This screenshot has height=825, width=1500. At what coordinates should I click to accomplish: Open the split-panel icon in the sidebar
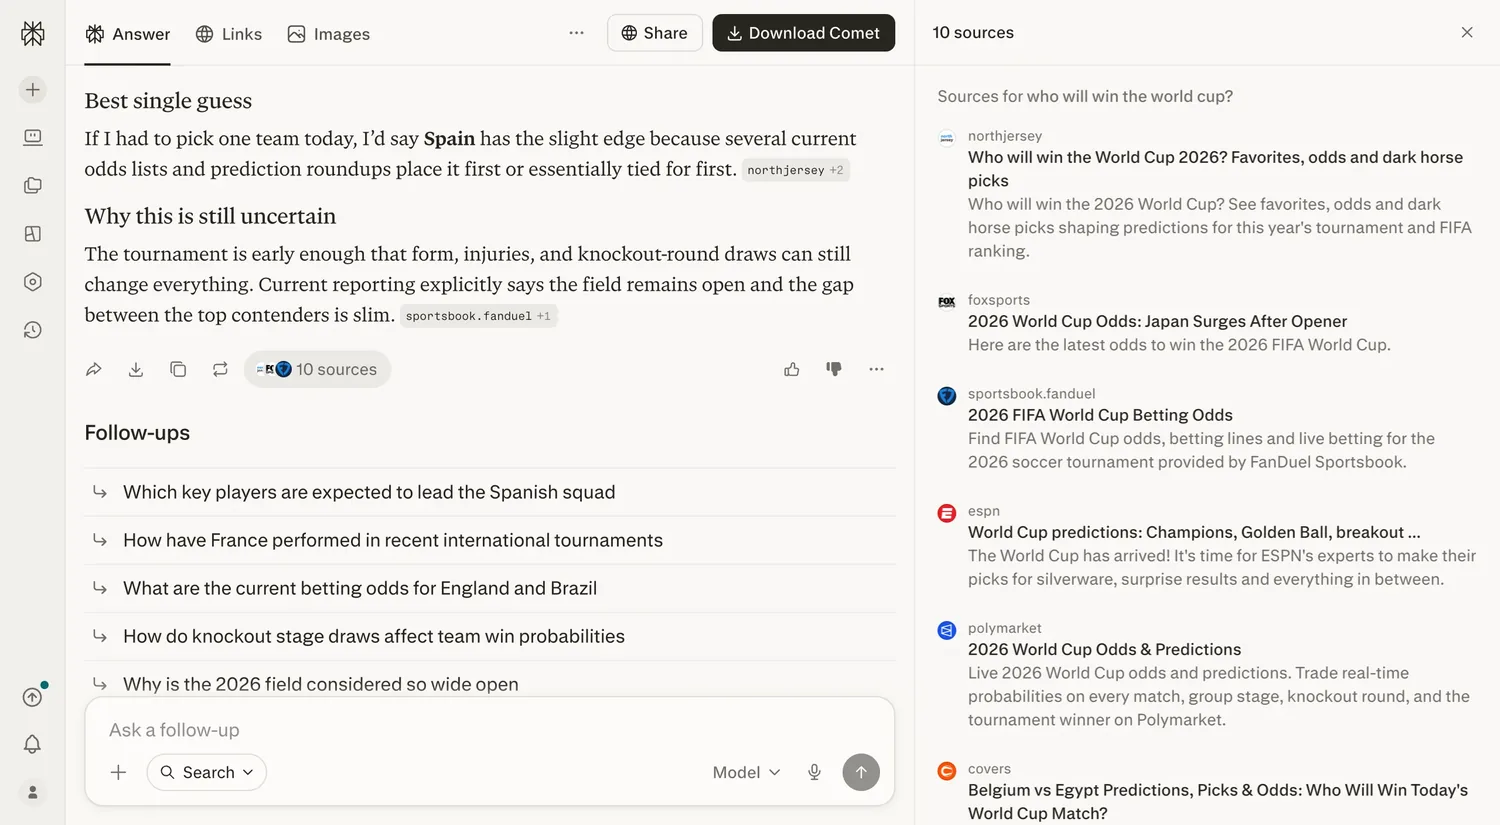pyautogui.click(x=33, y=233)
